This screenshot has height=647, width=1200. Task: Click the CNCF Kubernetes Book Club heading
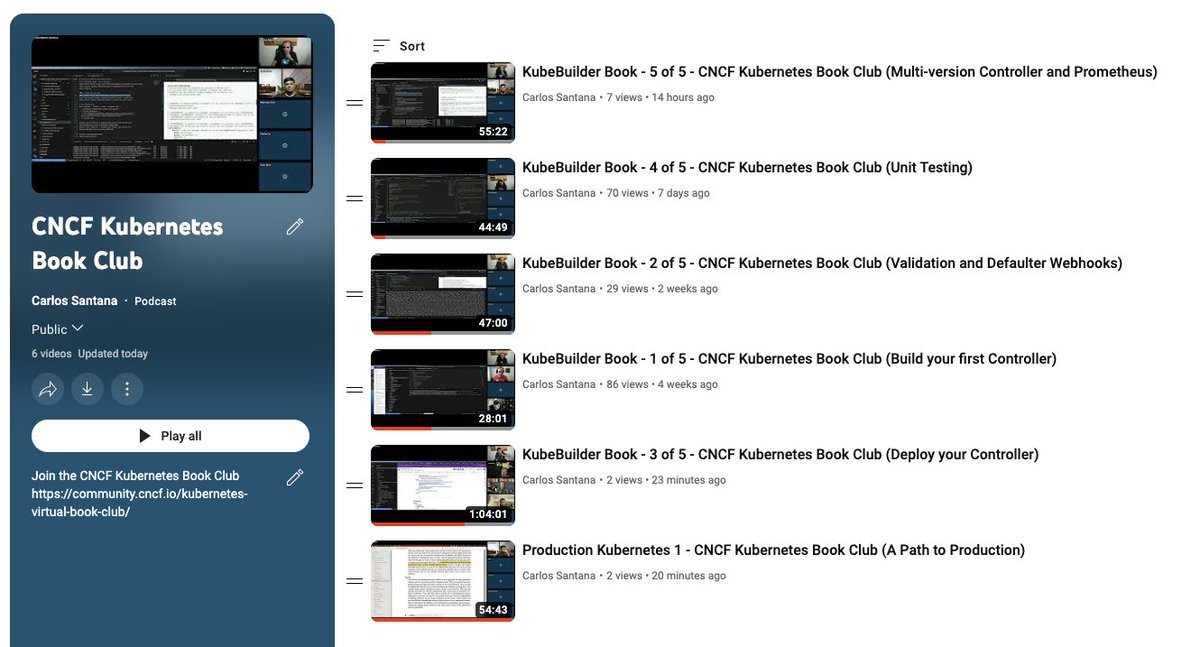click(x=128, y=243)
